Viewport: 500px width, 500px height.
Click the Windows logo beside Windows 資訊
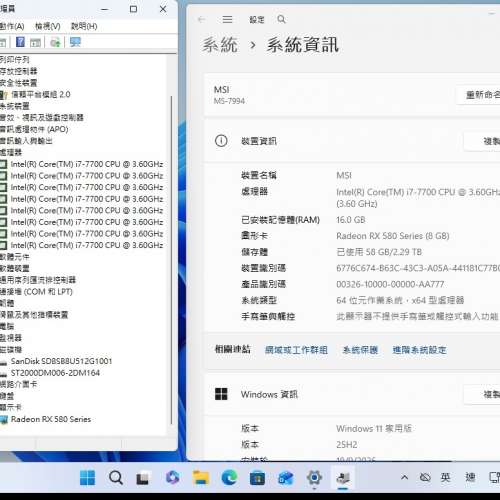[x=221, y=394]
